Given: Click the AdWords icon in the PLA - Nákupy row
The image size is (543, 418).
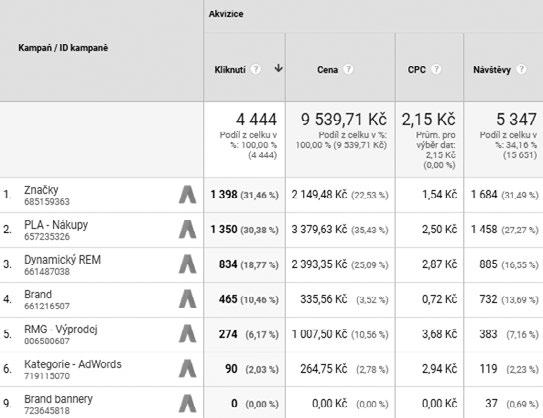Looking at the screenshot, I should (188, 230).
